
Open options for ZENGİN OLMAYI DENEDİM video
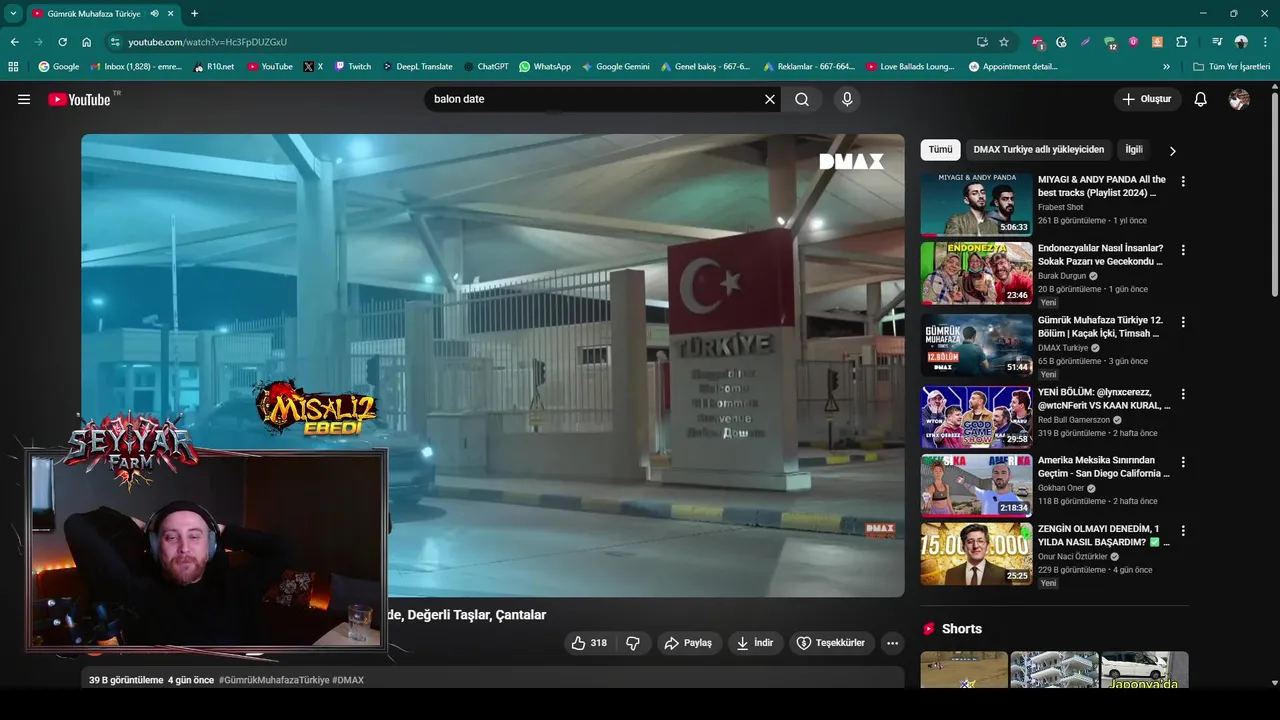(x=1183, y=530)
